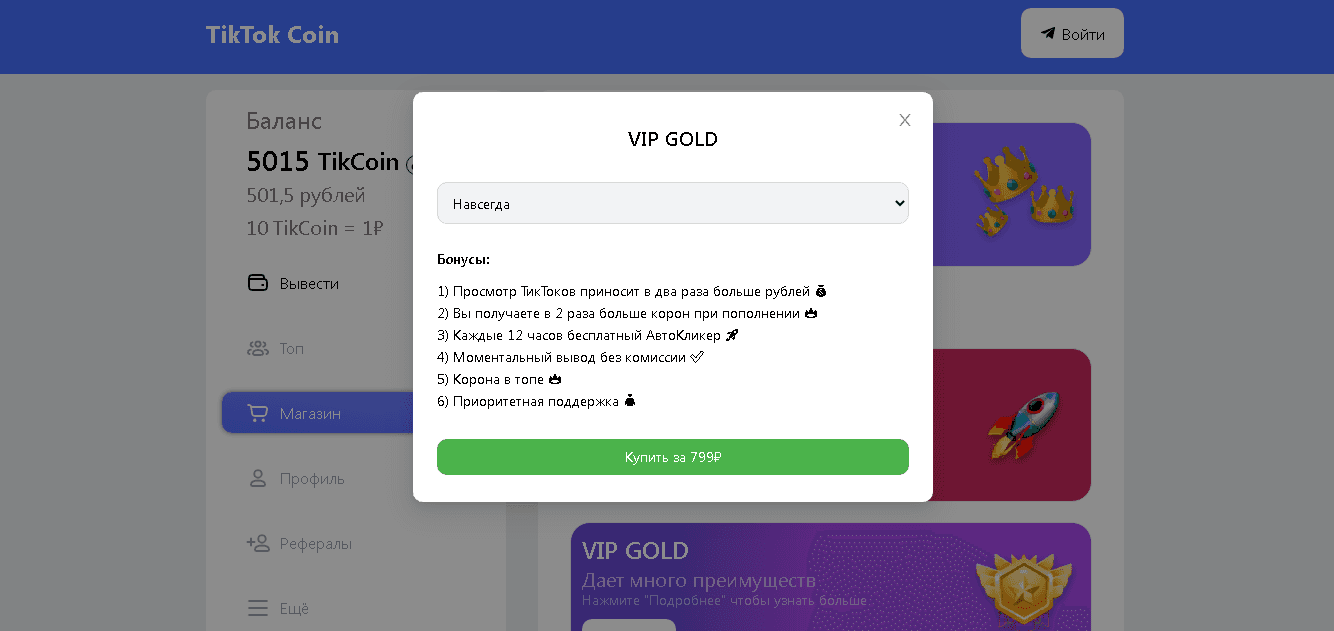Select the Рефералы menu item
The height and width of the screenshot is (631, 1334).
316,543
